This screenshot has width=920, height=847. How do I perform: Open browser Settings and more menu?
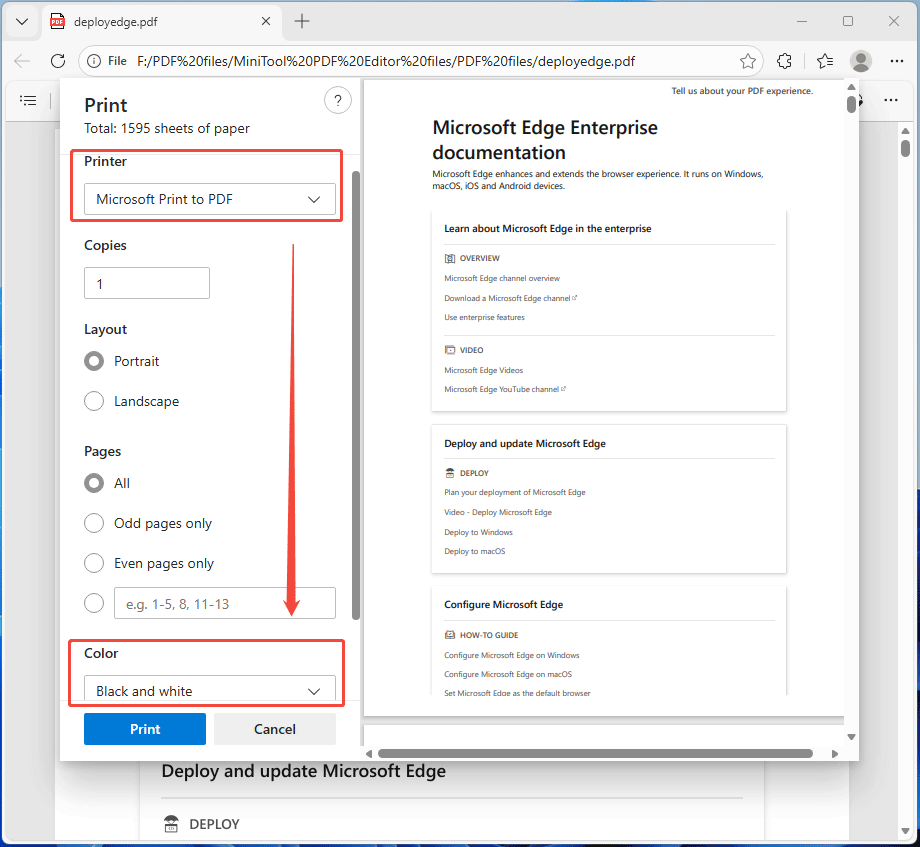point(897,61)
